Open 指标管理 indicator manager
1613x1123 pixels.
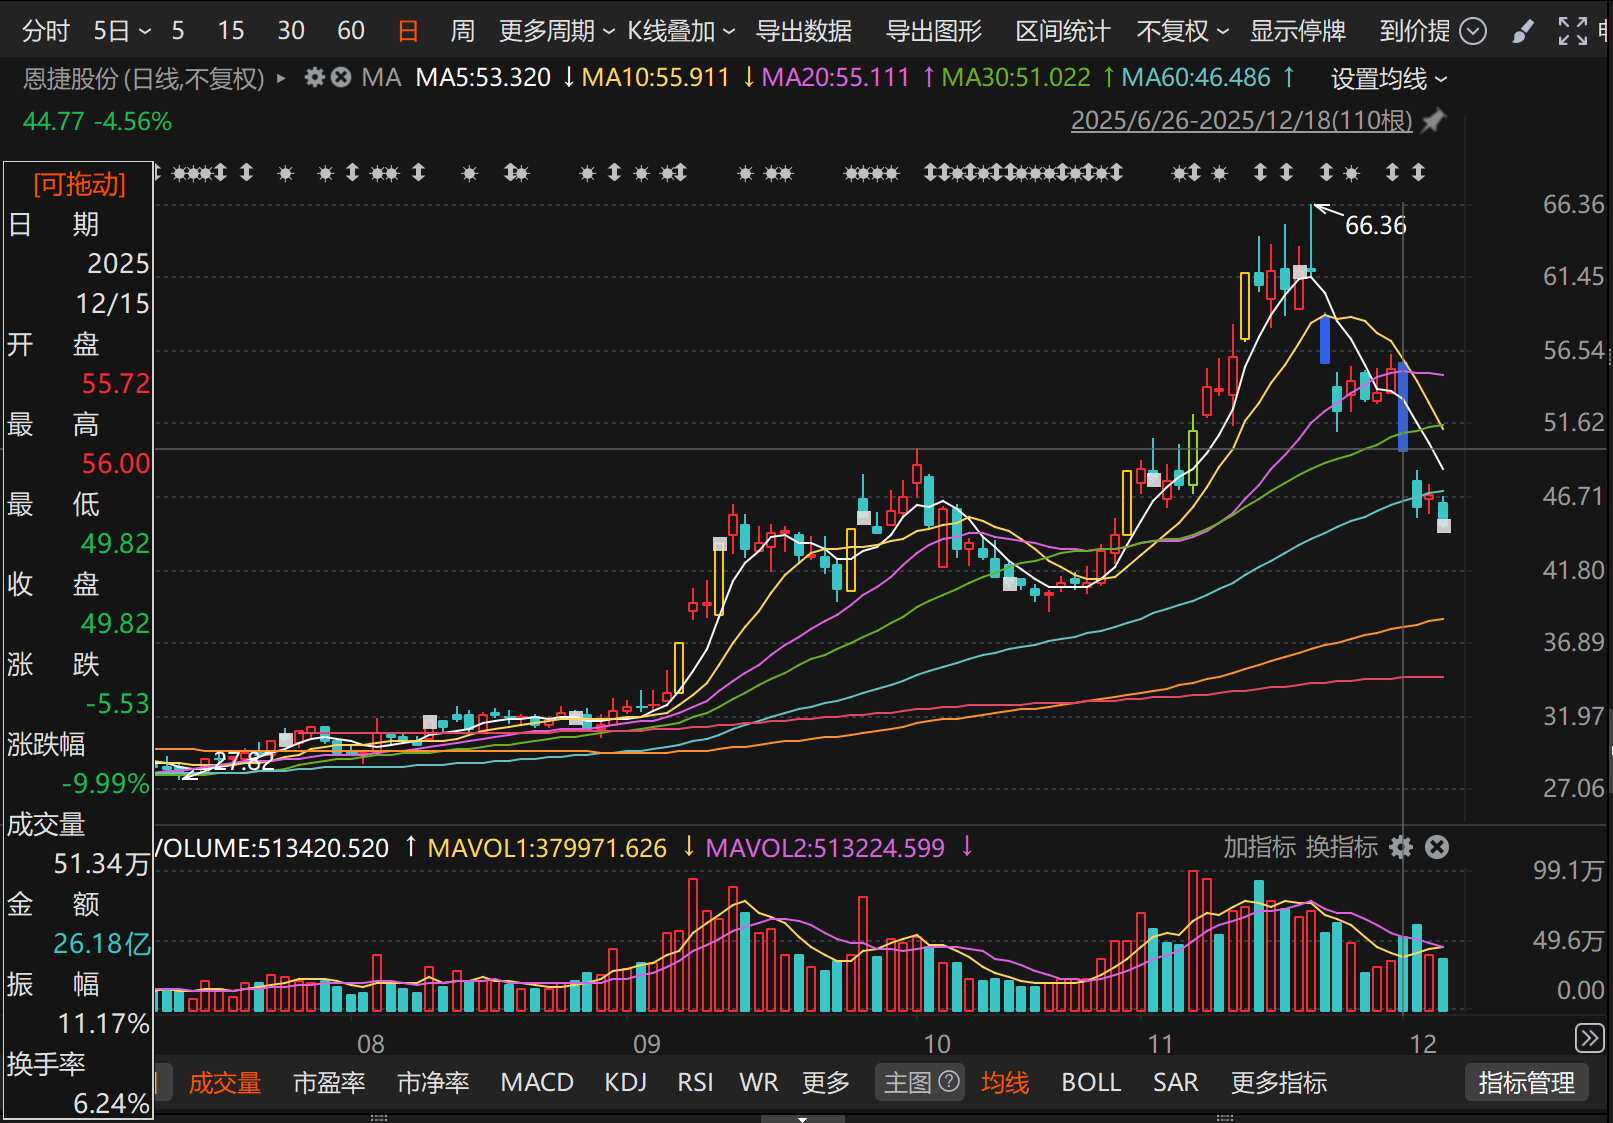[1526, 1082]
